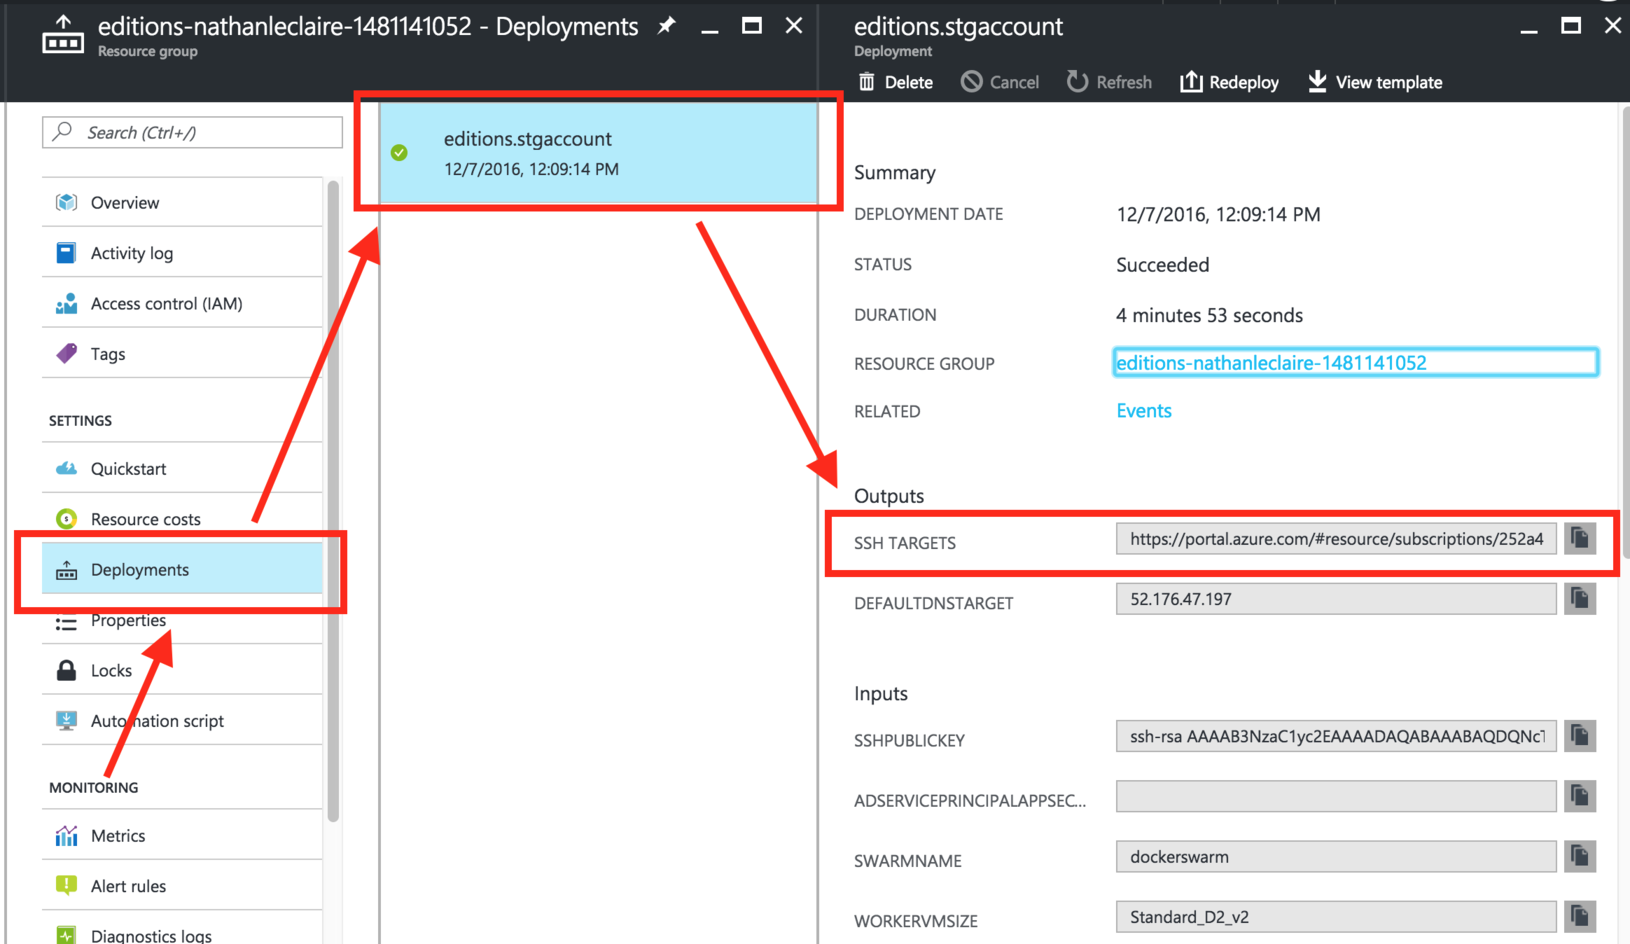
Task: Copy the SSHPUBLICKEY input value
Action: pyautogui.click(x=1579, y=737)
